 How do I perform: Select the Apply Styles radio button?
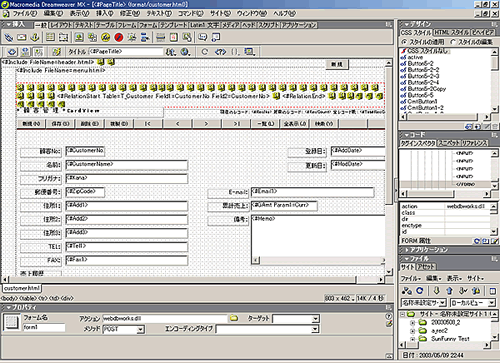point(404,42)
